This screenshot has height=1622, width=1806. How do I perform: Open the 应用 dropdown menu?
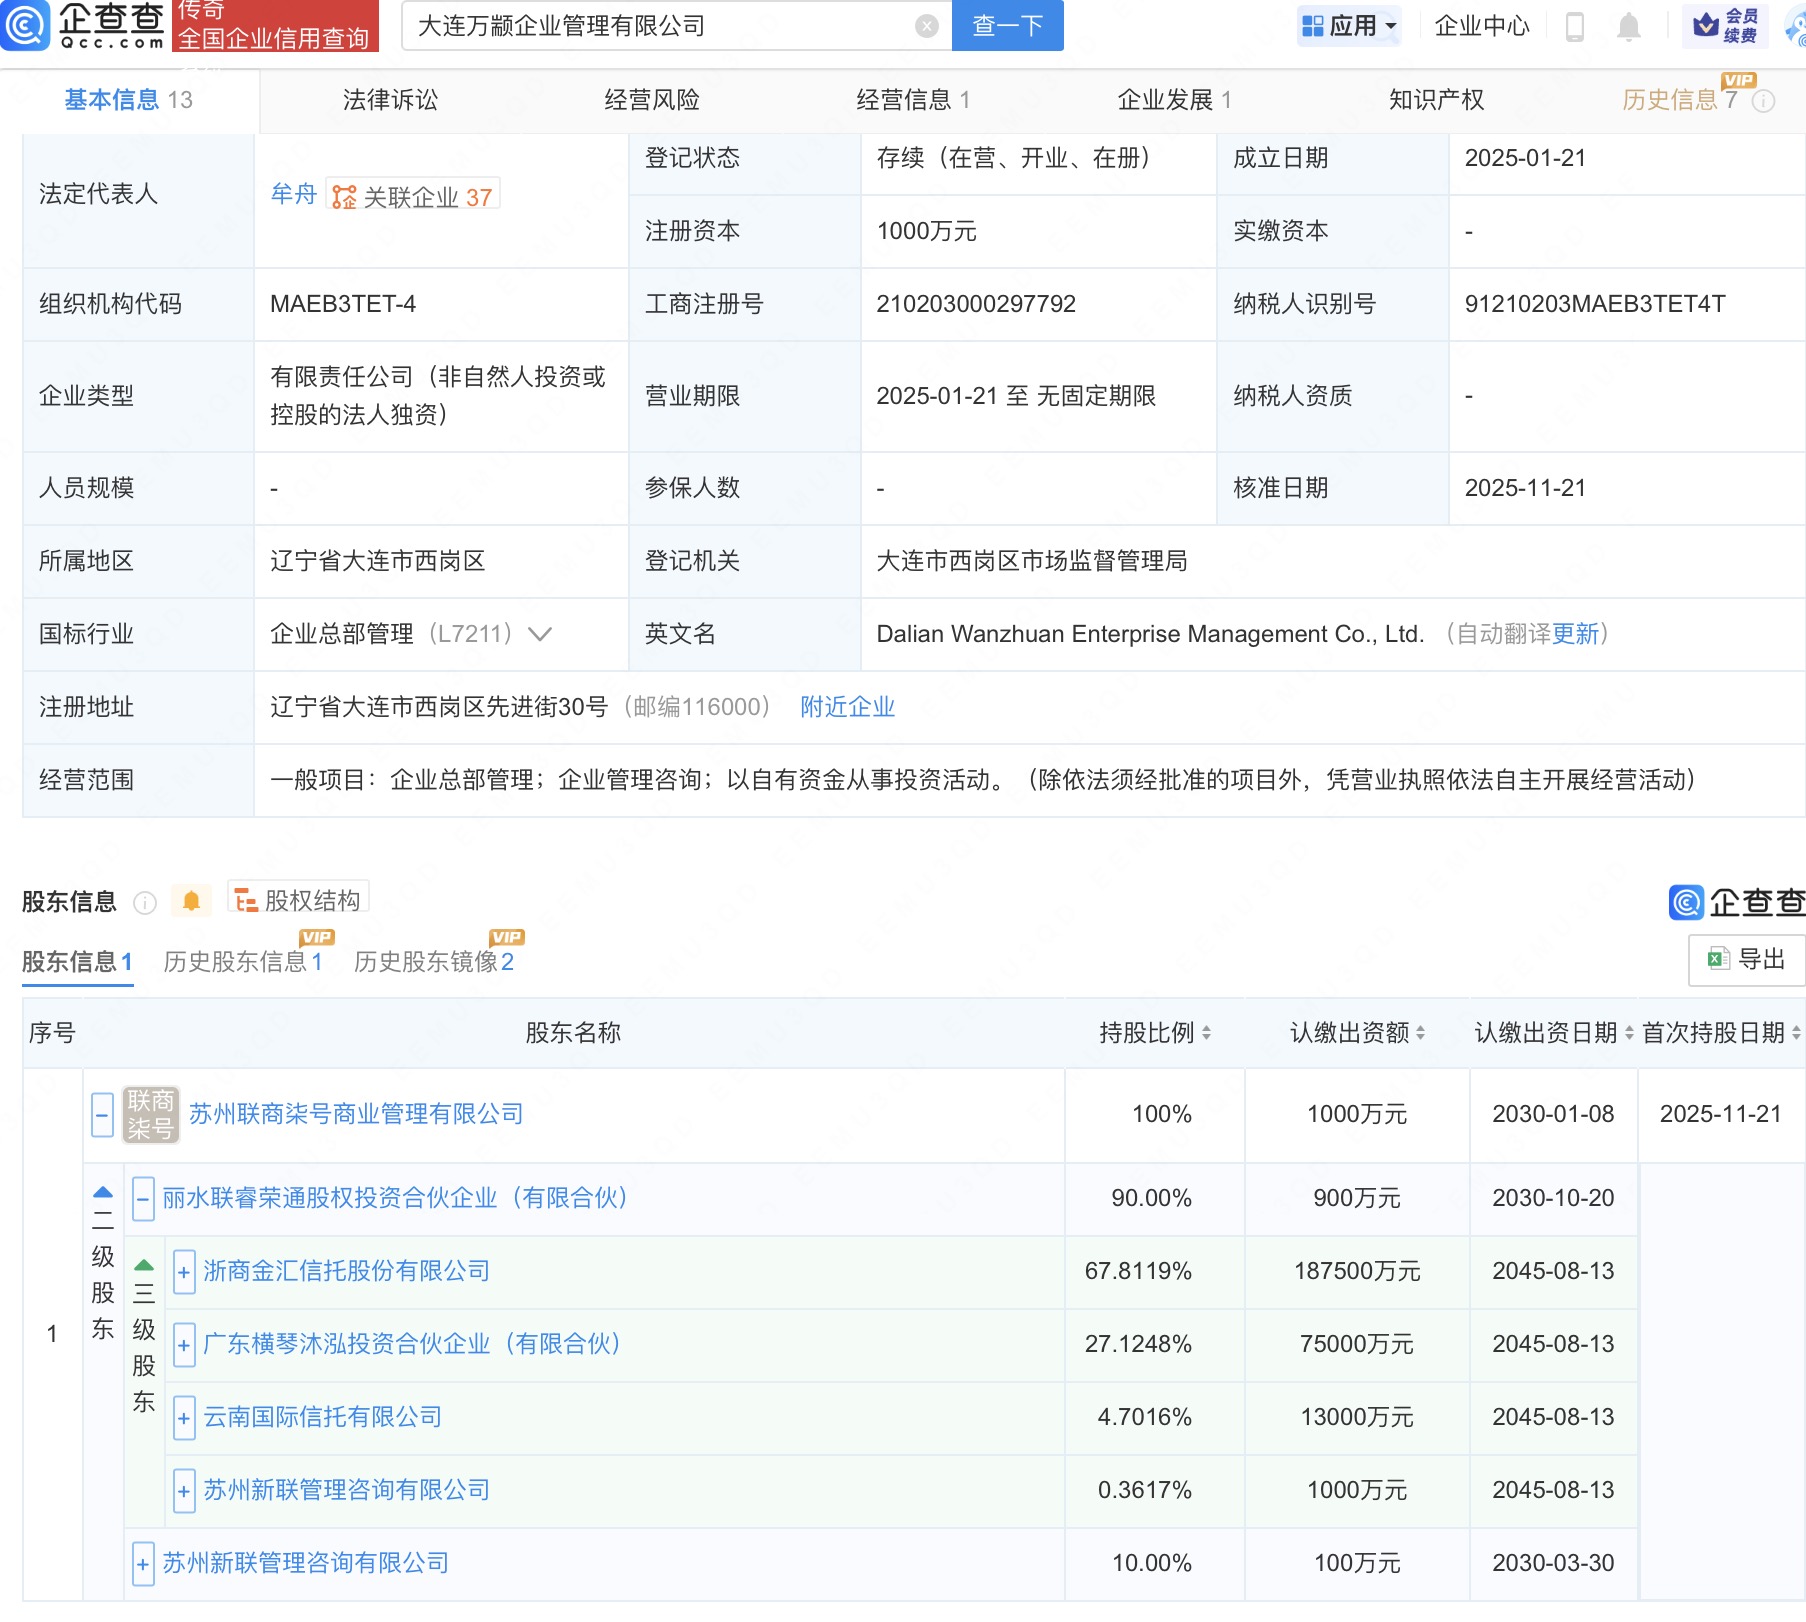(x=1350, y=26)
